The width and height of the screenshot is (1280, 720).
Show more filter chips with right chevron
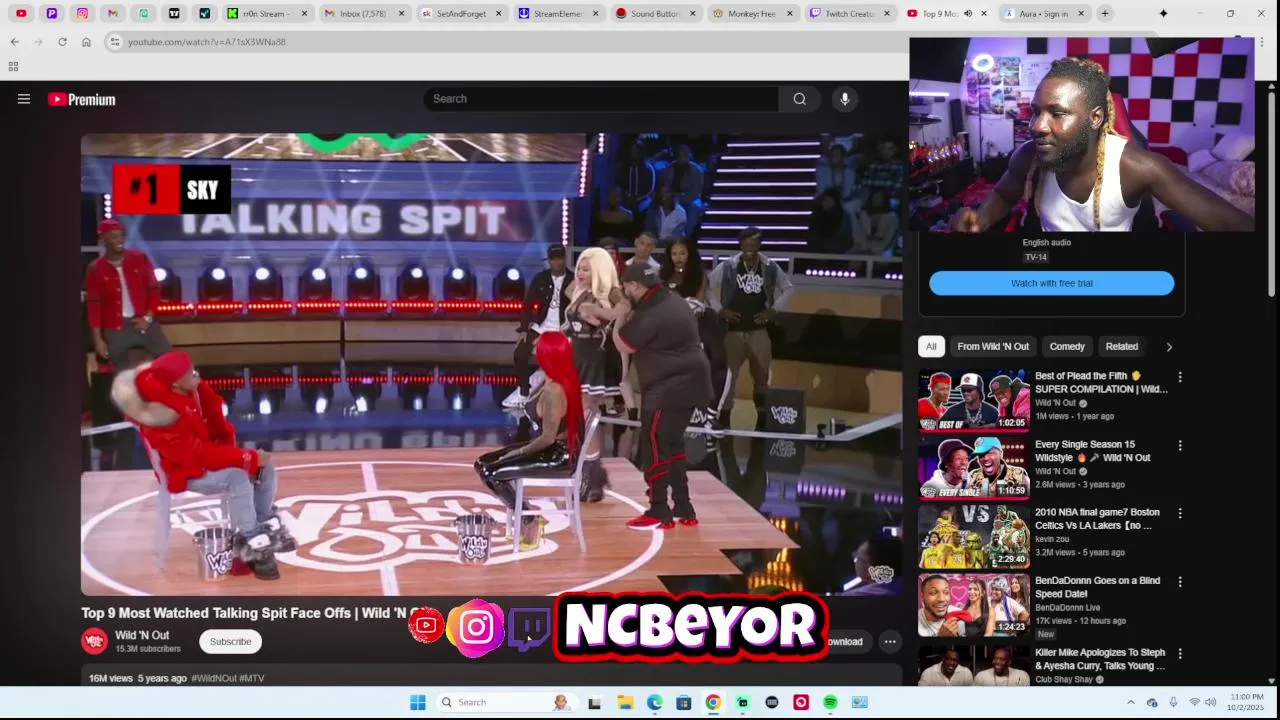click(x=1169, y=347)
